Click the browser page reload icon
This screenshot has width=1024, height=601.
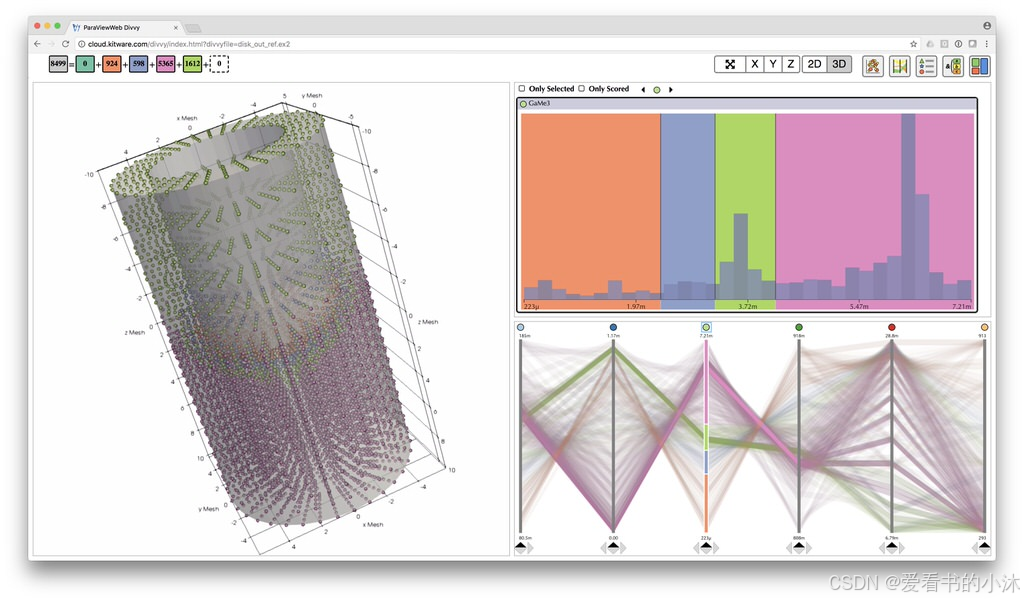(65, 44)
